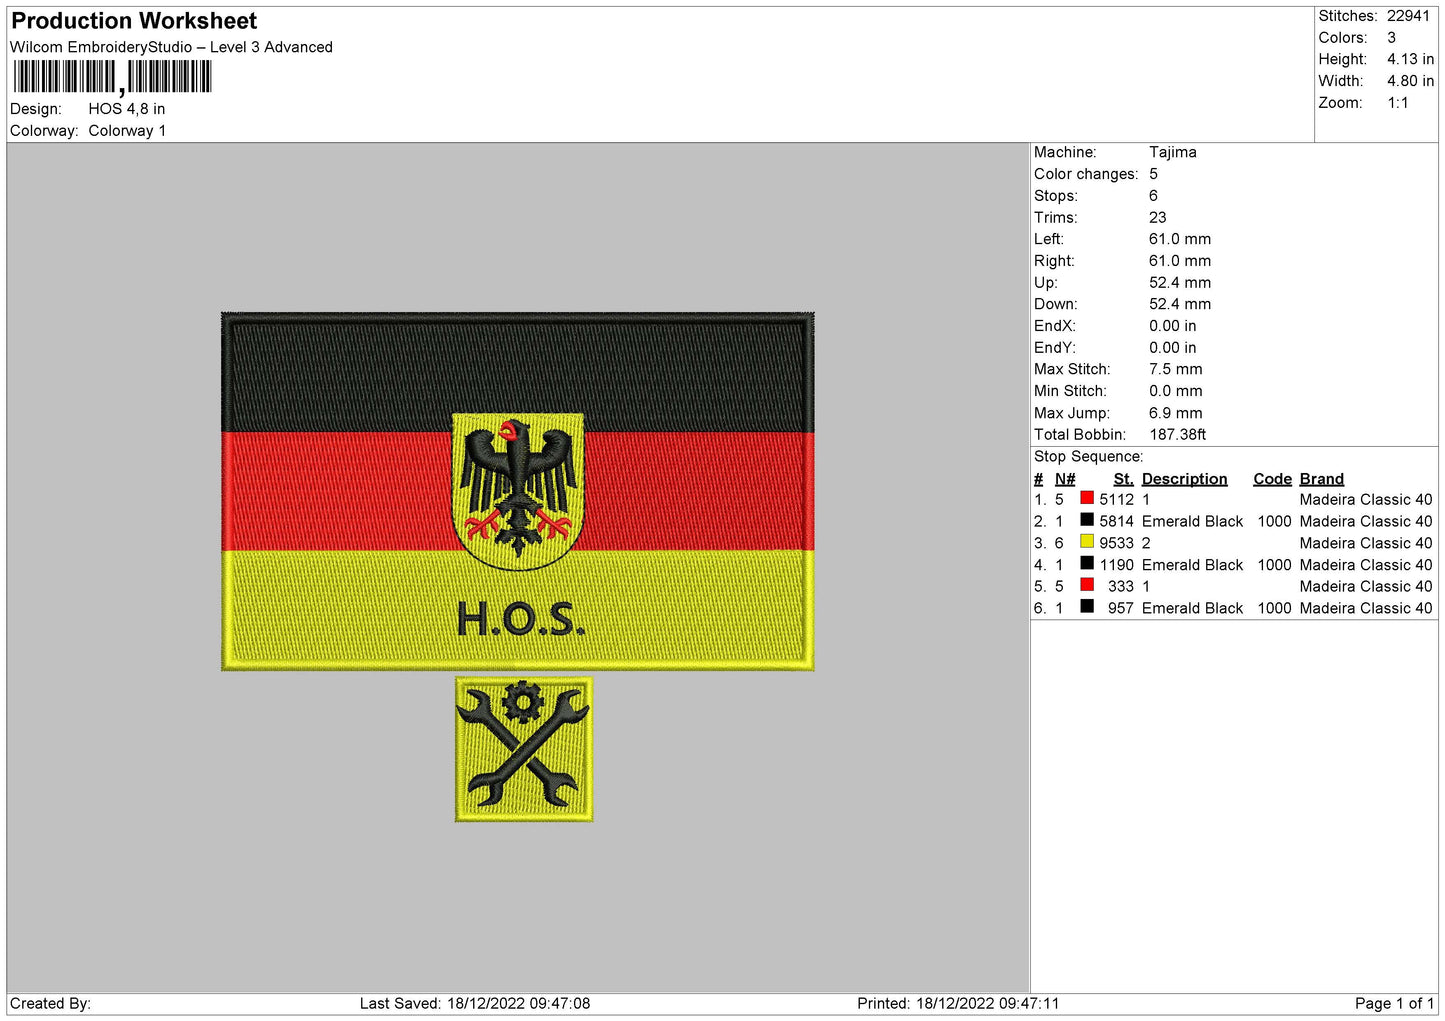Click the 'St.' column header
The image size is (1445, 1021).
(x=1123, y=479)
